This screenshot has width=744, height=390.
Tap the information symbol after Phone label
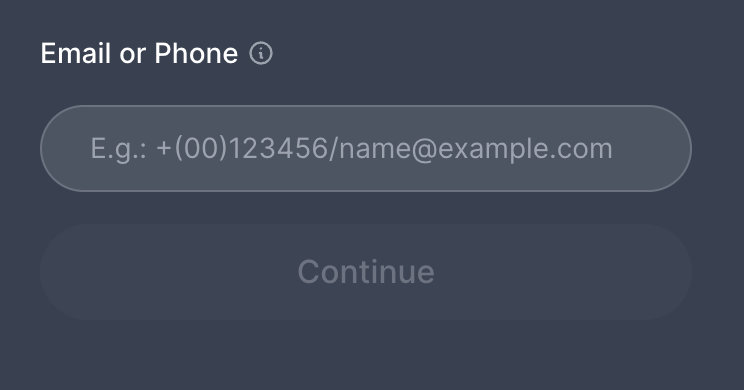[x=261, y=53]
